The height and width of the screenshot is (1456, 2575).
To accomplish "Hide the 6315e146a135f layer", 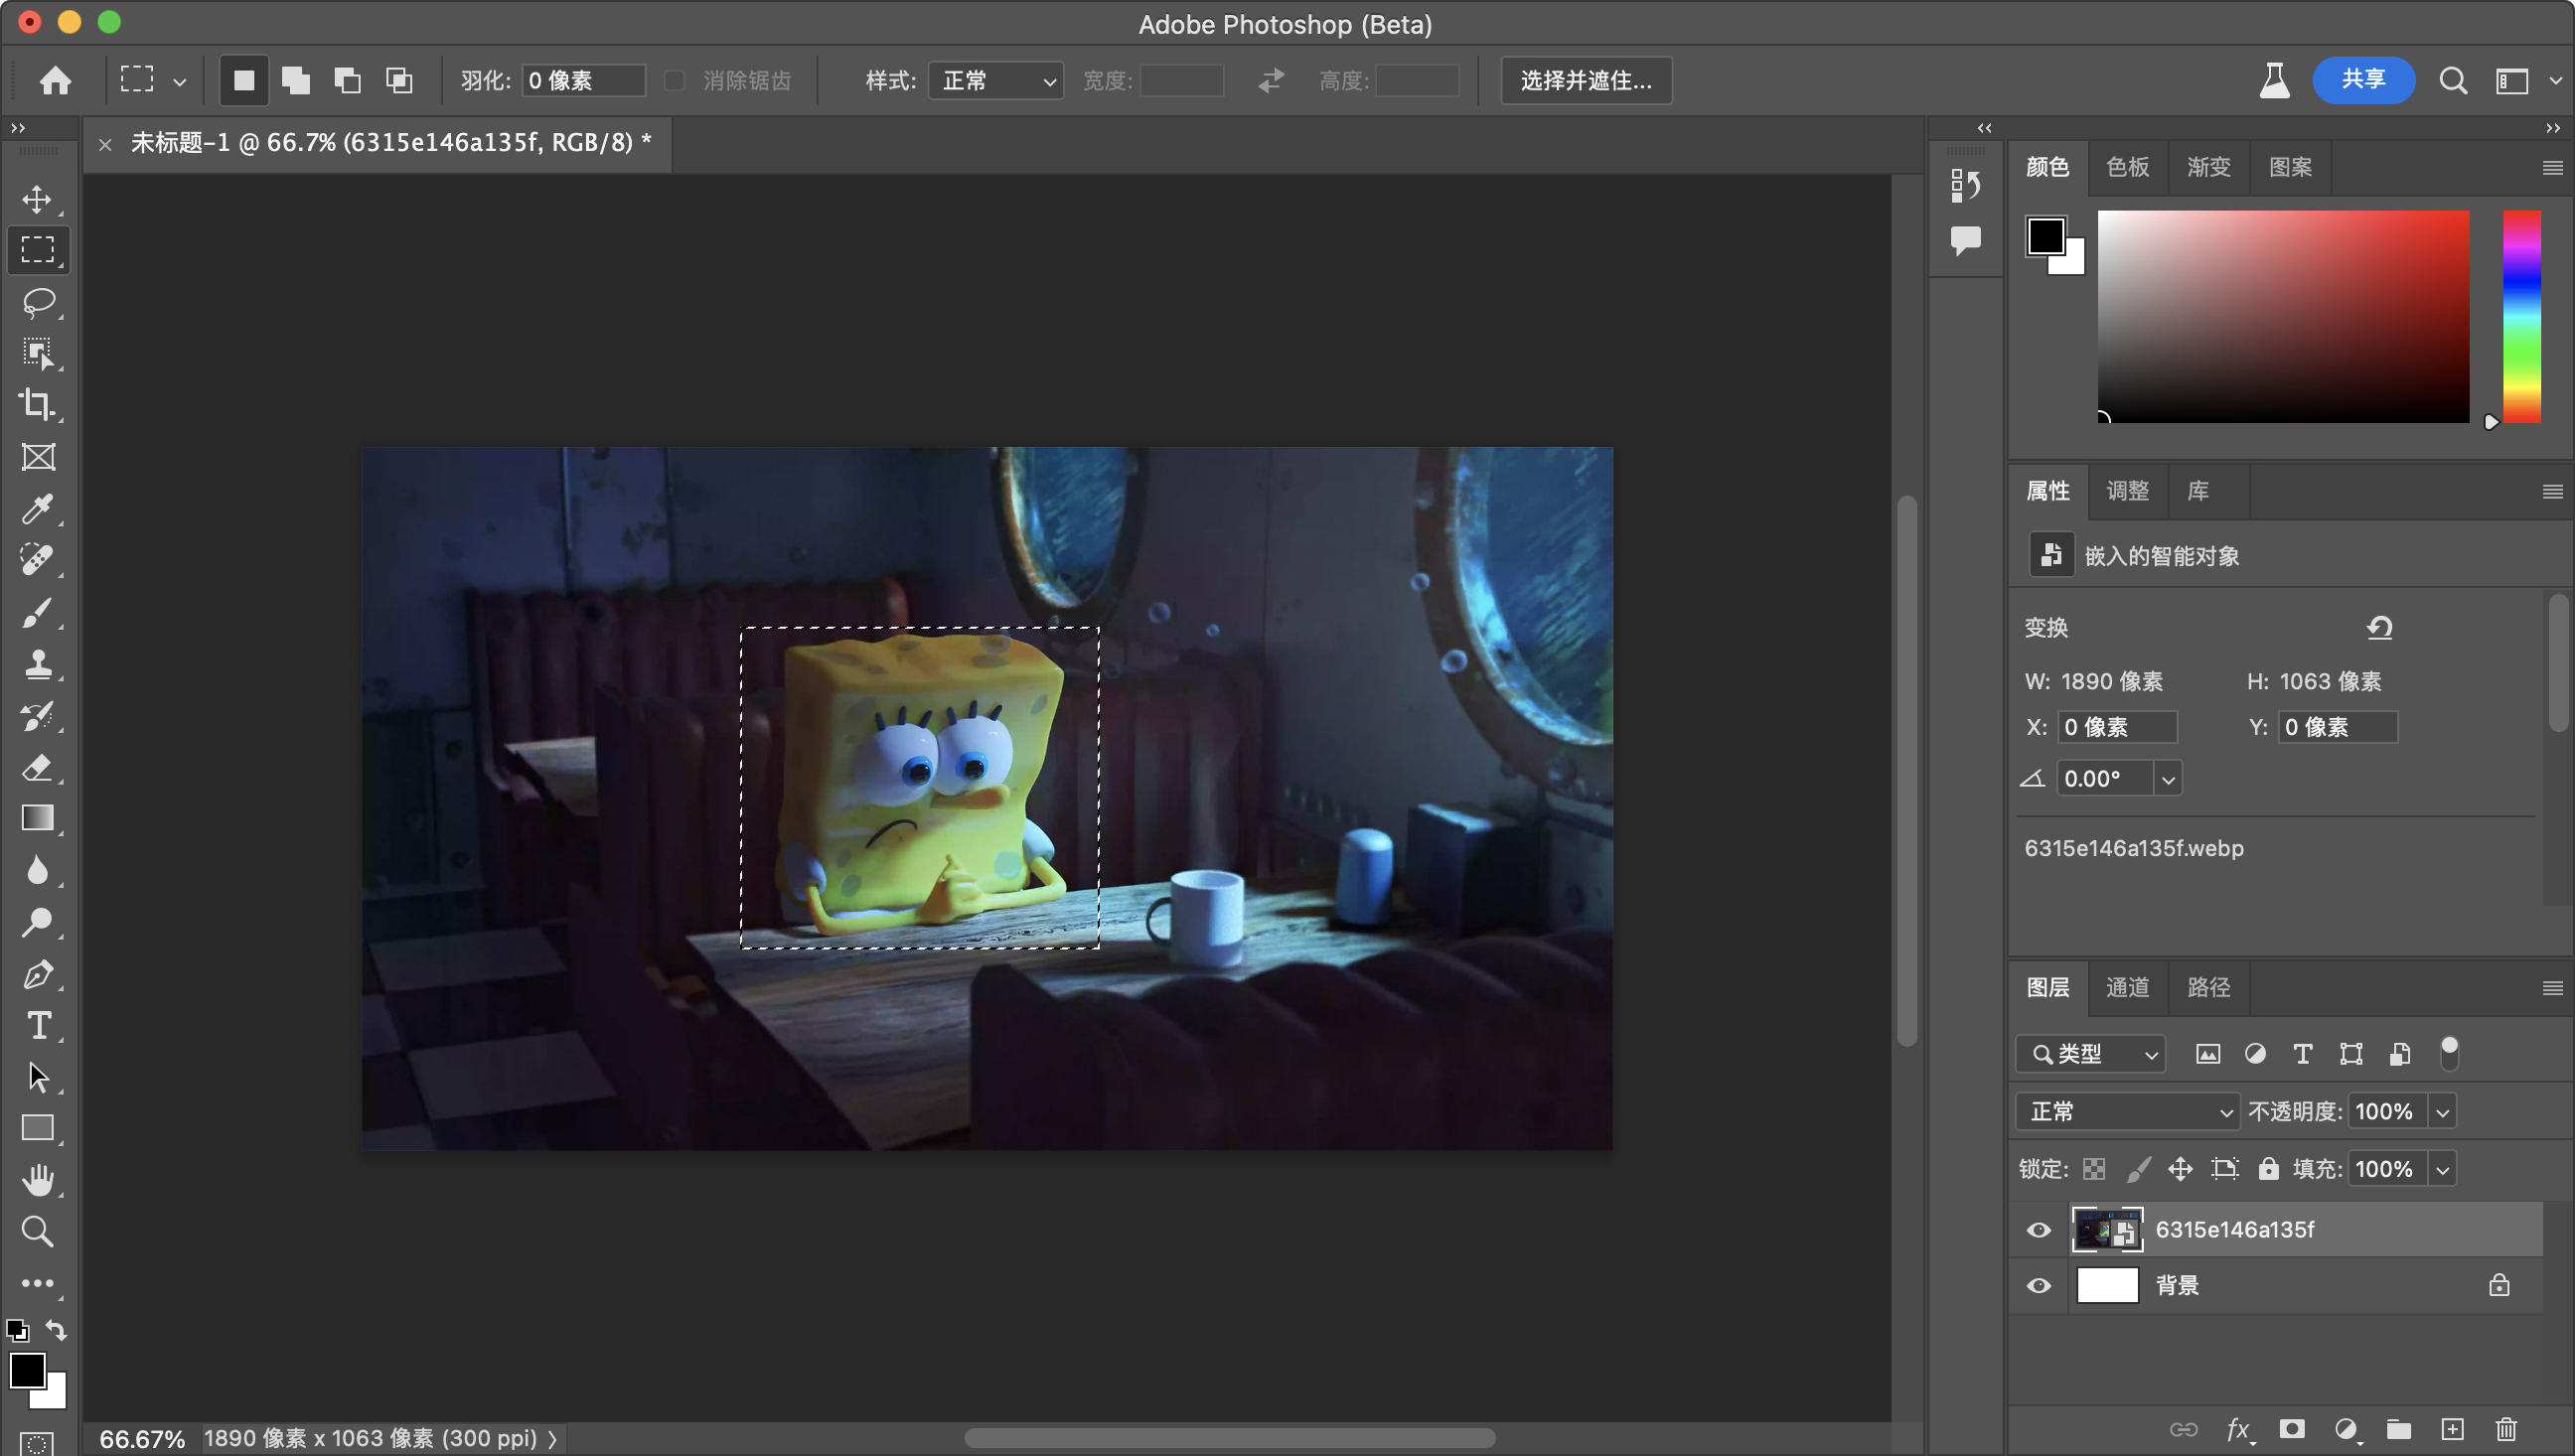I will click(x=2038, y=1229).
